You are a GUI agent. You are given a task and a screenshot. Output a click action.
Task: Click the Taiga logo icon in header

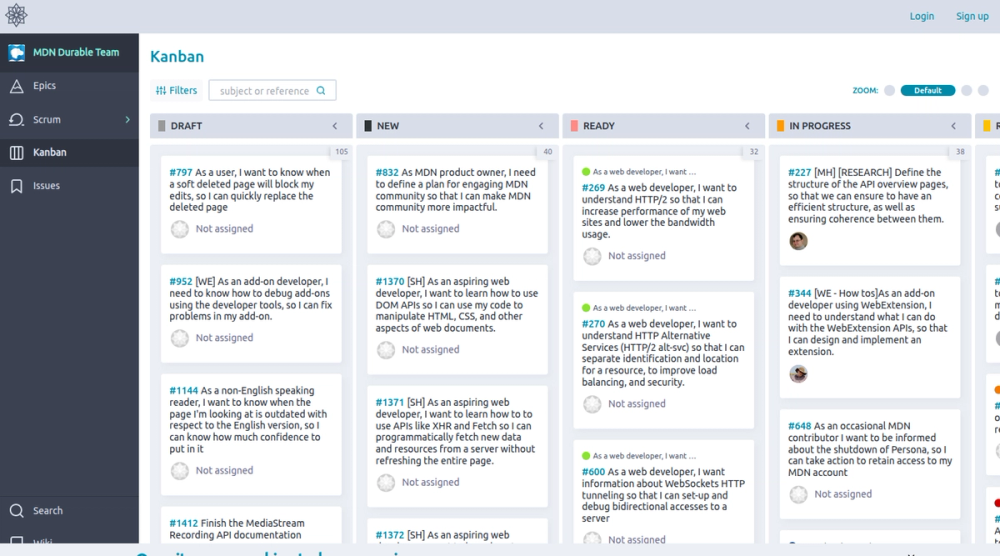coord(16,15)
